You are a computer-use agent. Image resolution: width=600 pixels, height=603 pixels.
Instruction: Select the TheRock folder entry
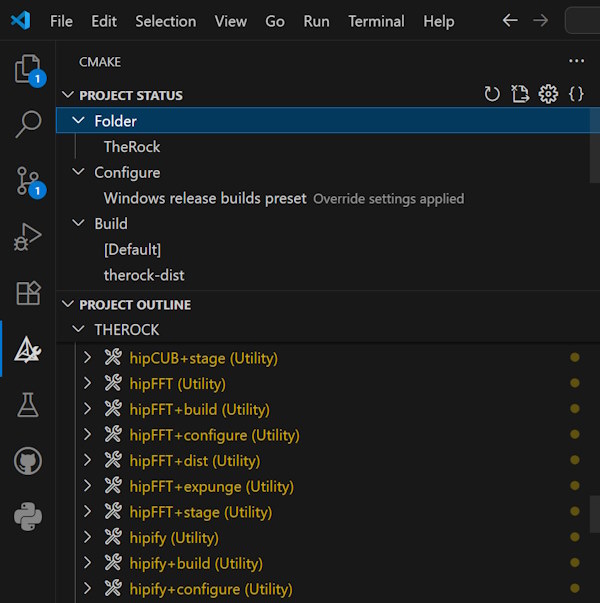pyautogui.click(x=132, y=147)
